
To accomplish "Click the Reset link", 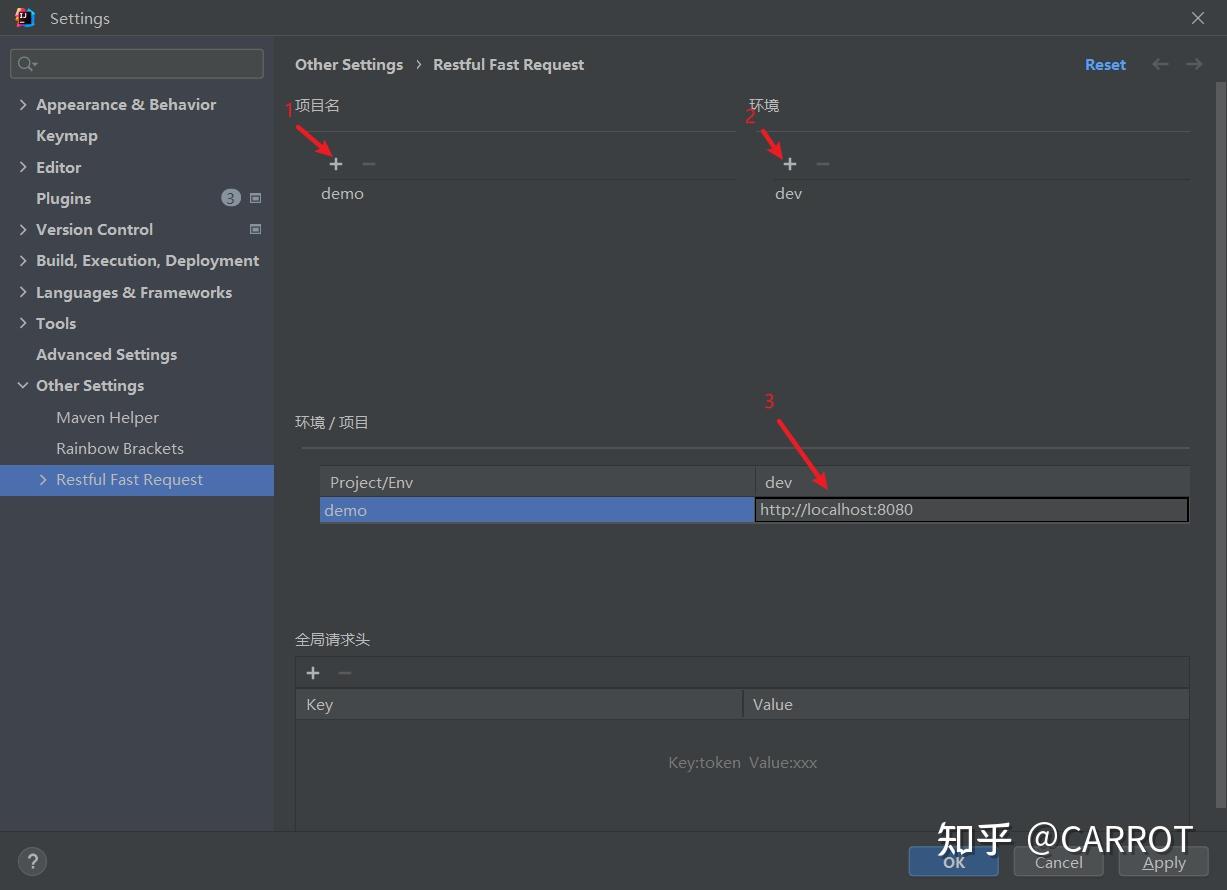I will (x=1105, y=64).
